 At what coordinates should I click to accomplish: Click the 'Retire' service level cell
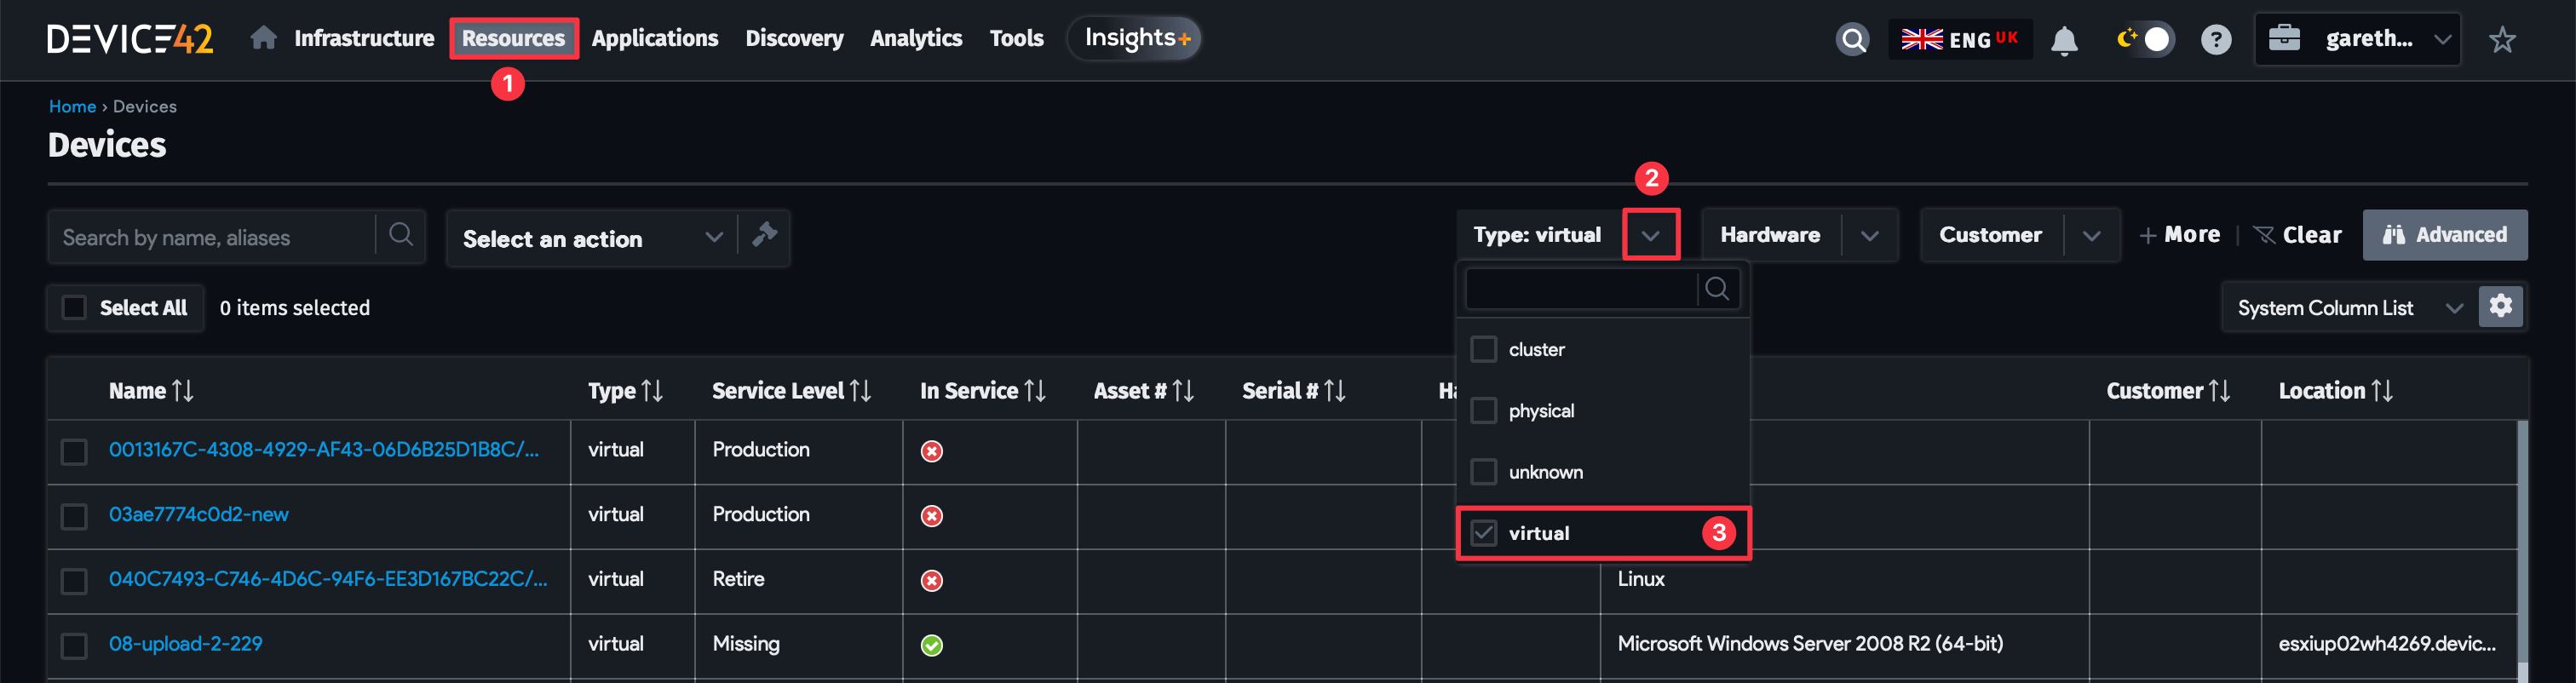(x=738, y=579)
